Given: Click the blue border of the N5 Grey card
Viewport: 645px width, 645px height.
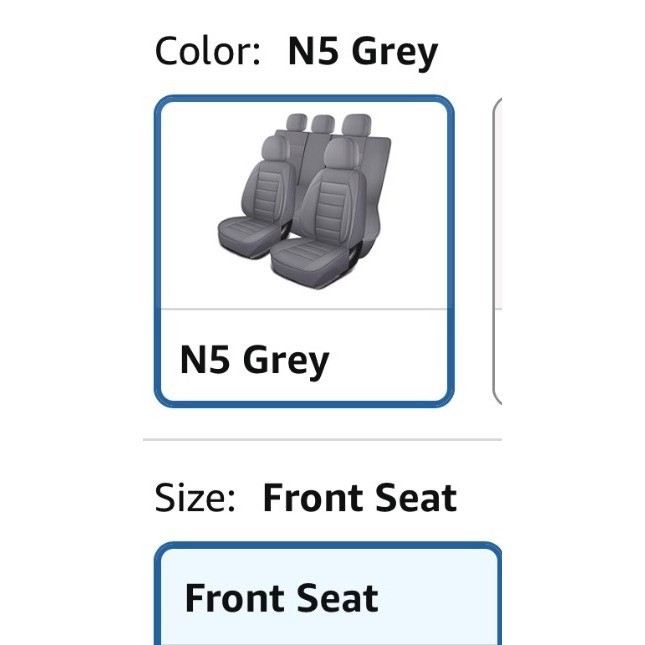Looking at the screenshot, I should pyautogui.click(x=156, y=250).
